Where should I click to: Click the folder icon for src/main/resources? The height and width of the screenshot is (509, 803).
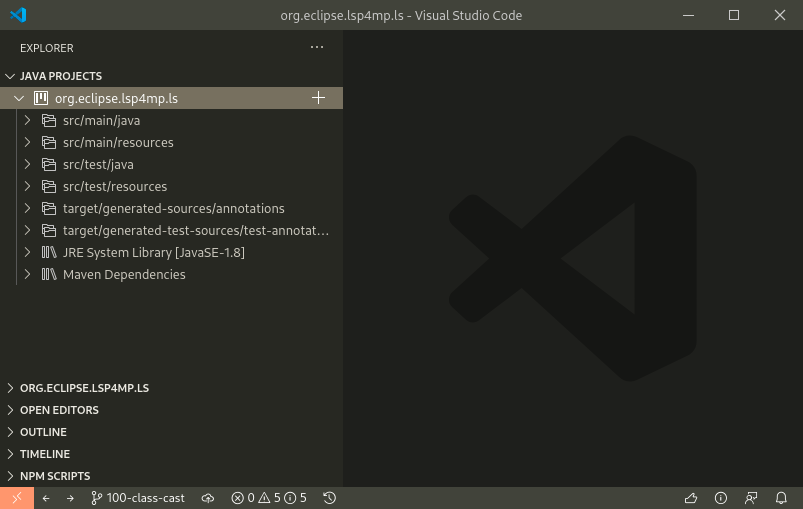[49, 142]
